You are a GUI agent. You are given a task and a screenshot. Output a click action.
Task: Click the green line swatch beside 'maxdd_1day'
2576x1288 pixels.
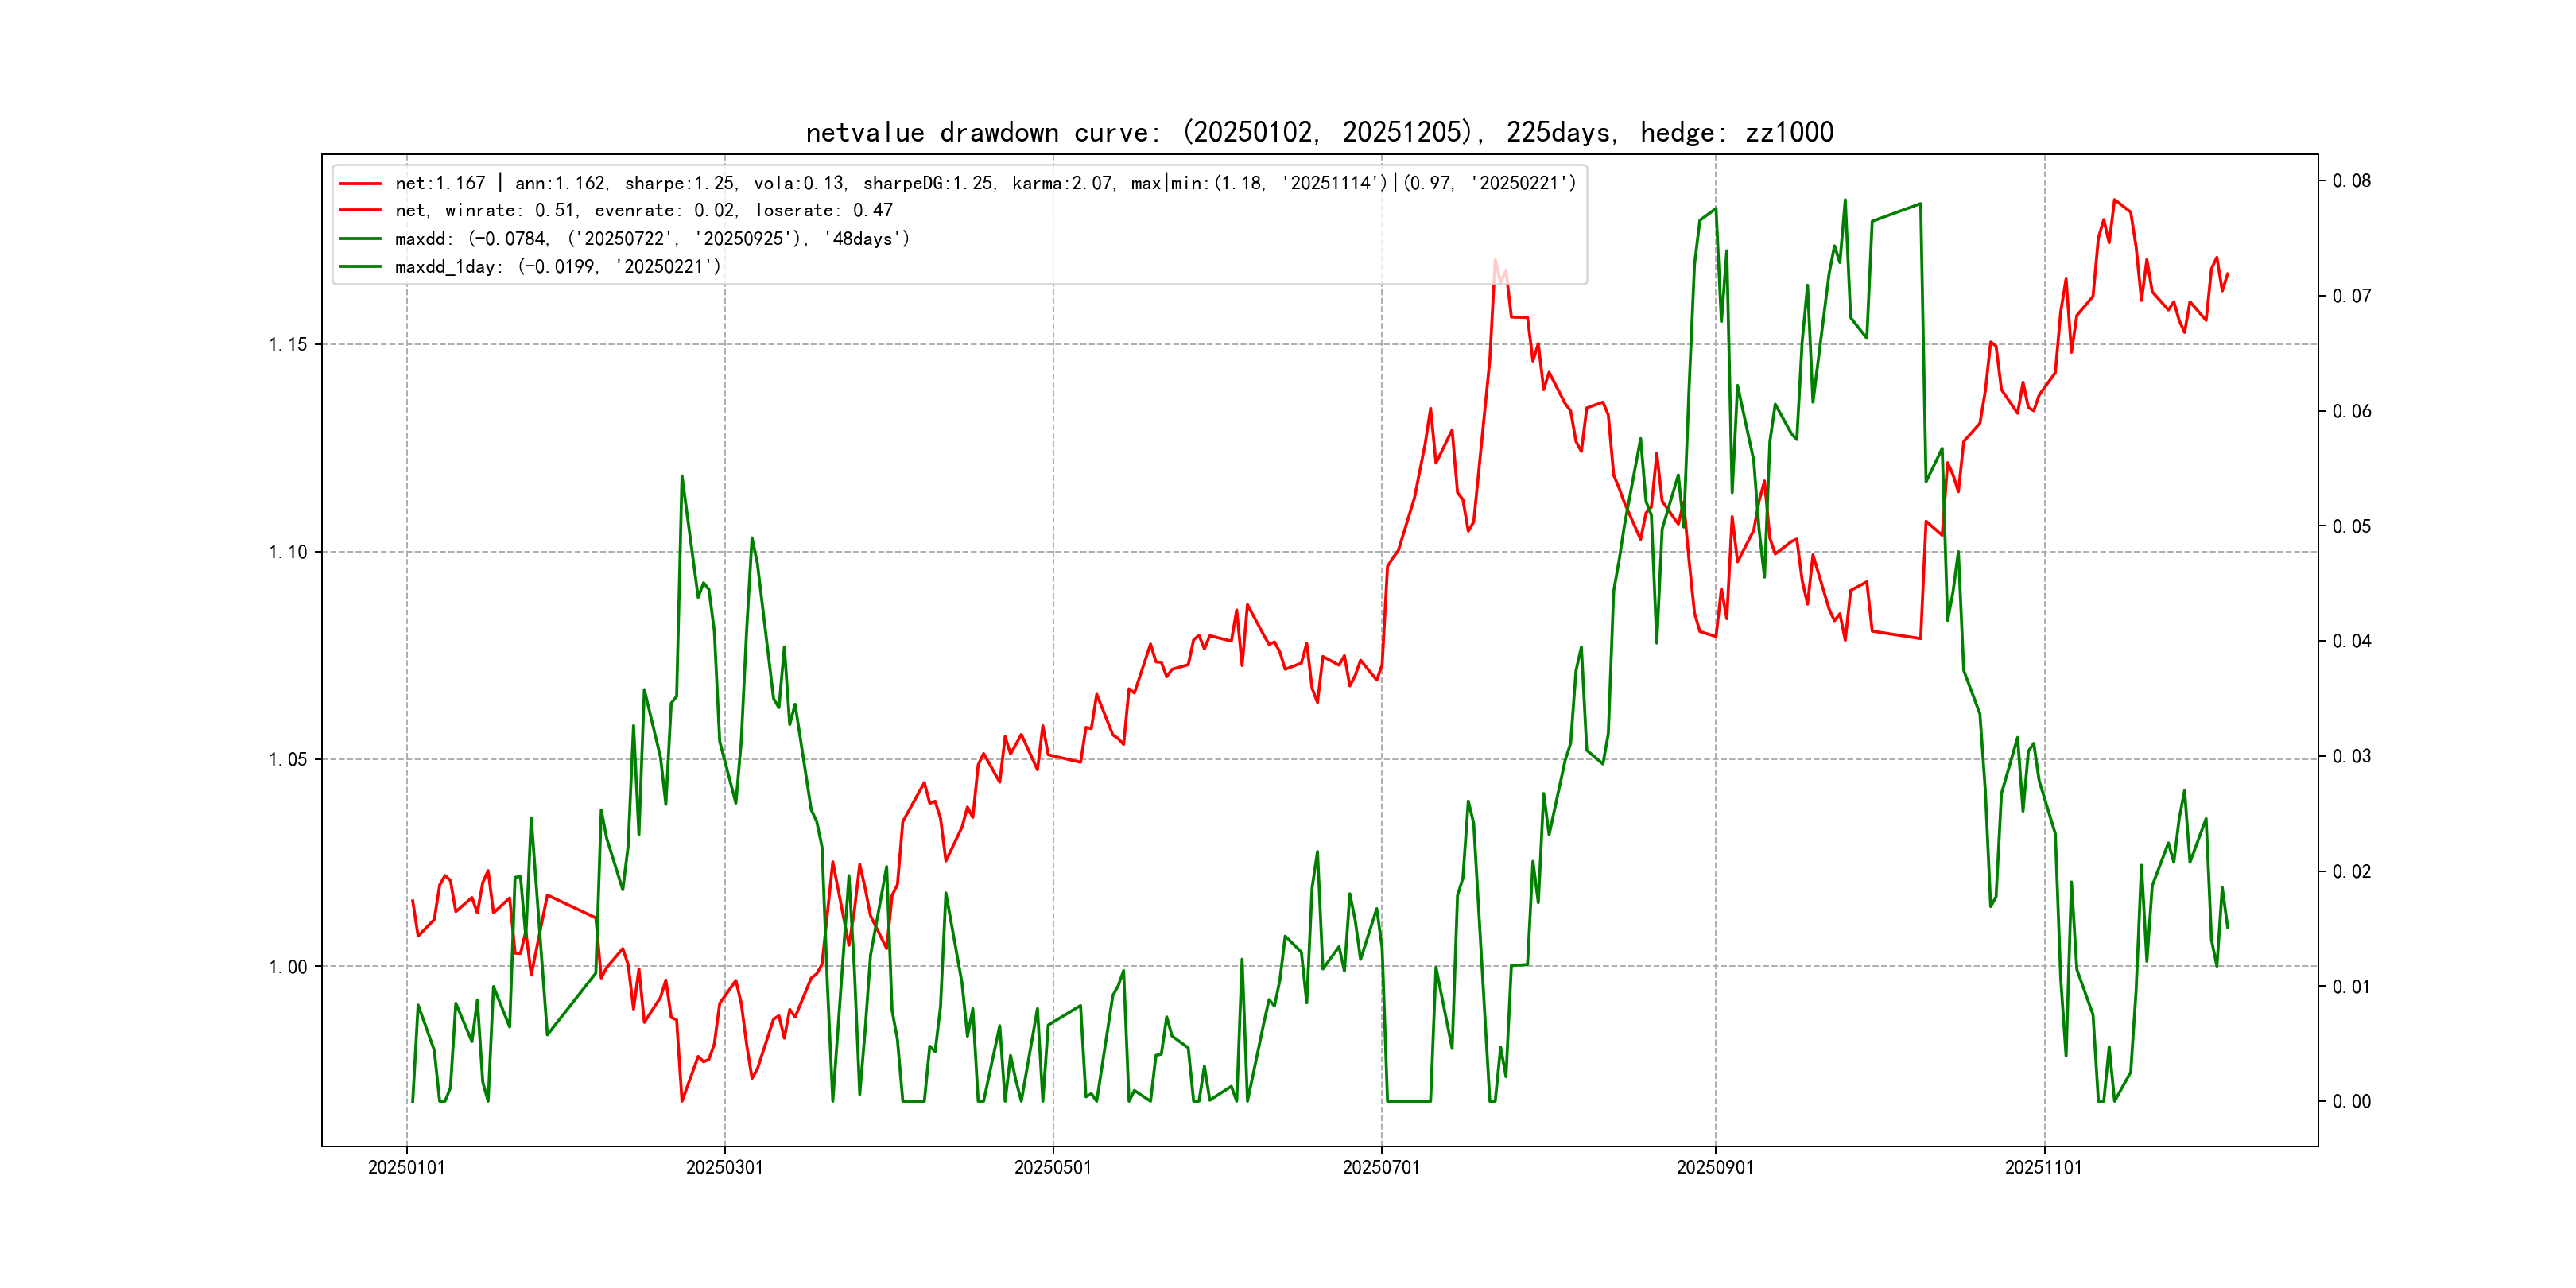tap(360, 267)
